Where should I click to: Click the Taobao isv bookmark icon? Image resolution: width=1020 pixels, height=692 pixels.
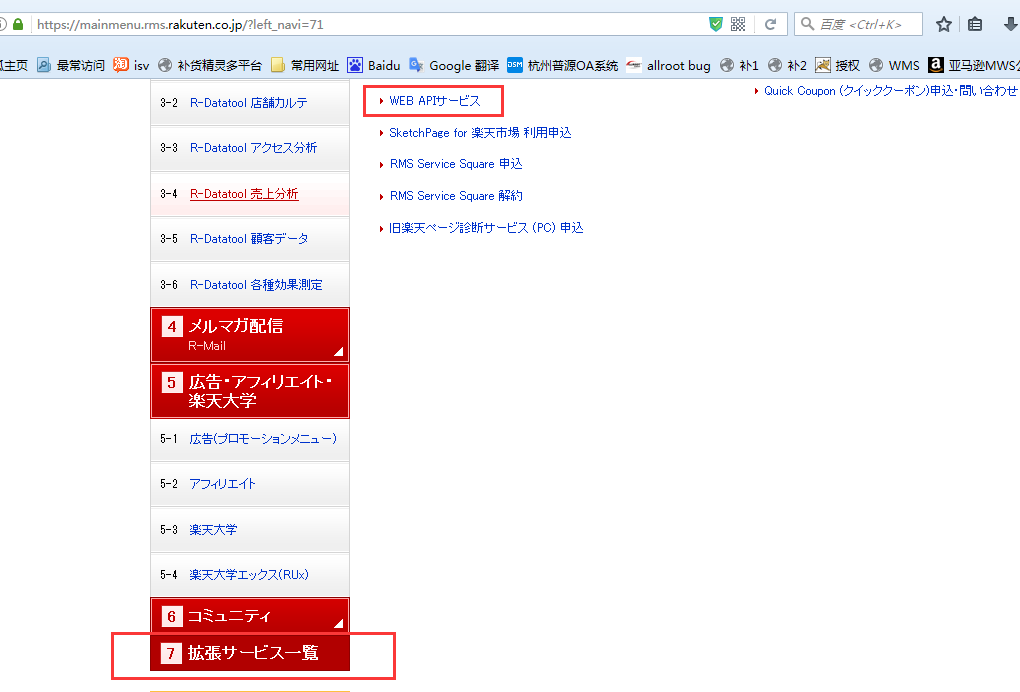(120, 65)
